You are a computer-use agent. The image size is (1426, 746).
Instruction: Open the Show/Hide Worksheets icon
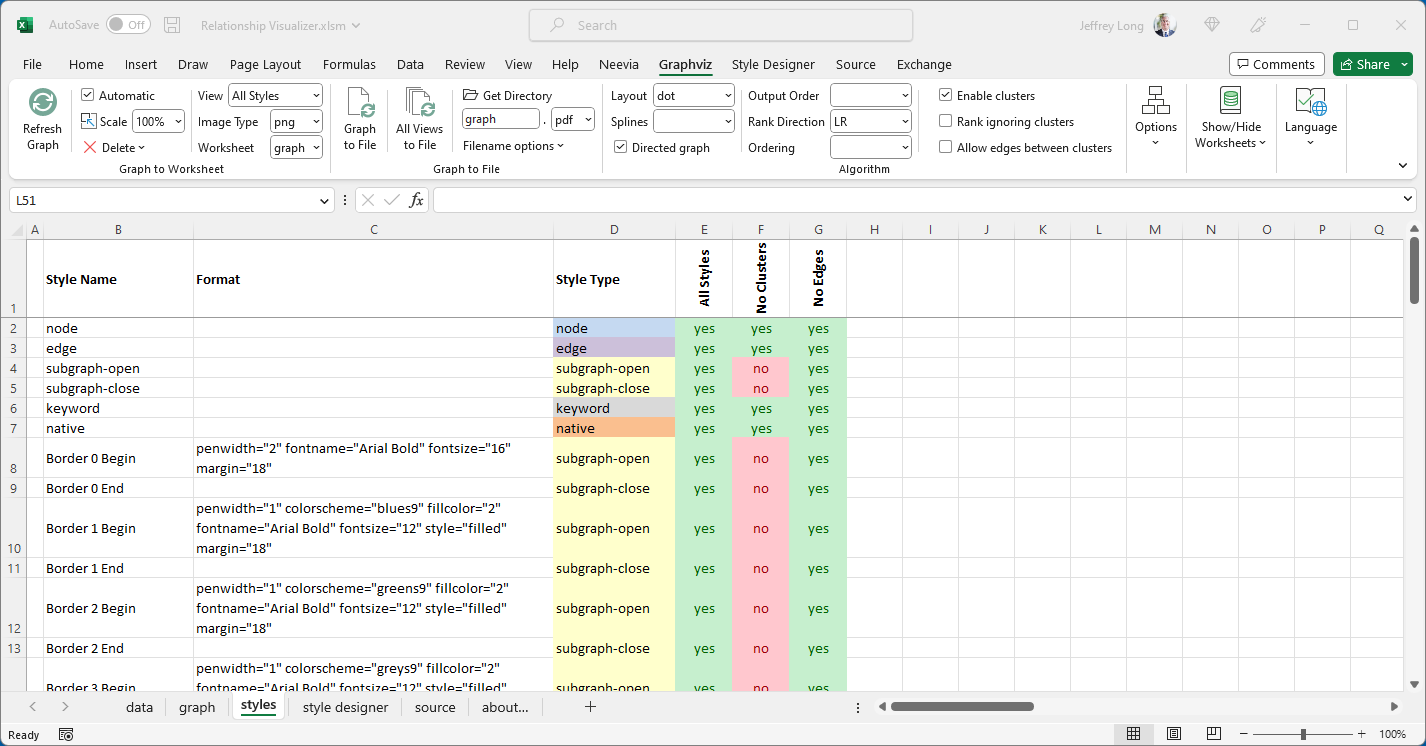(1230, 101)
